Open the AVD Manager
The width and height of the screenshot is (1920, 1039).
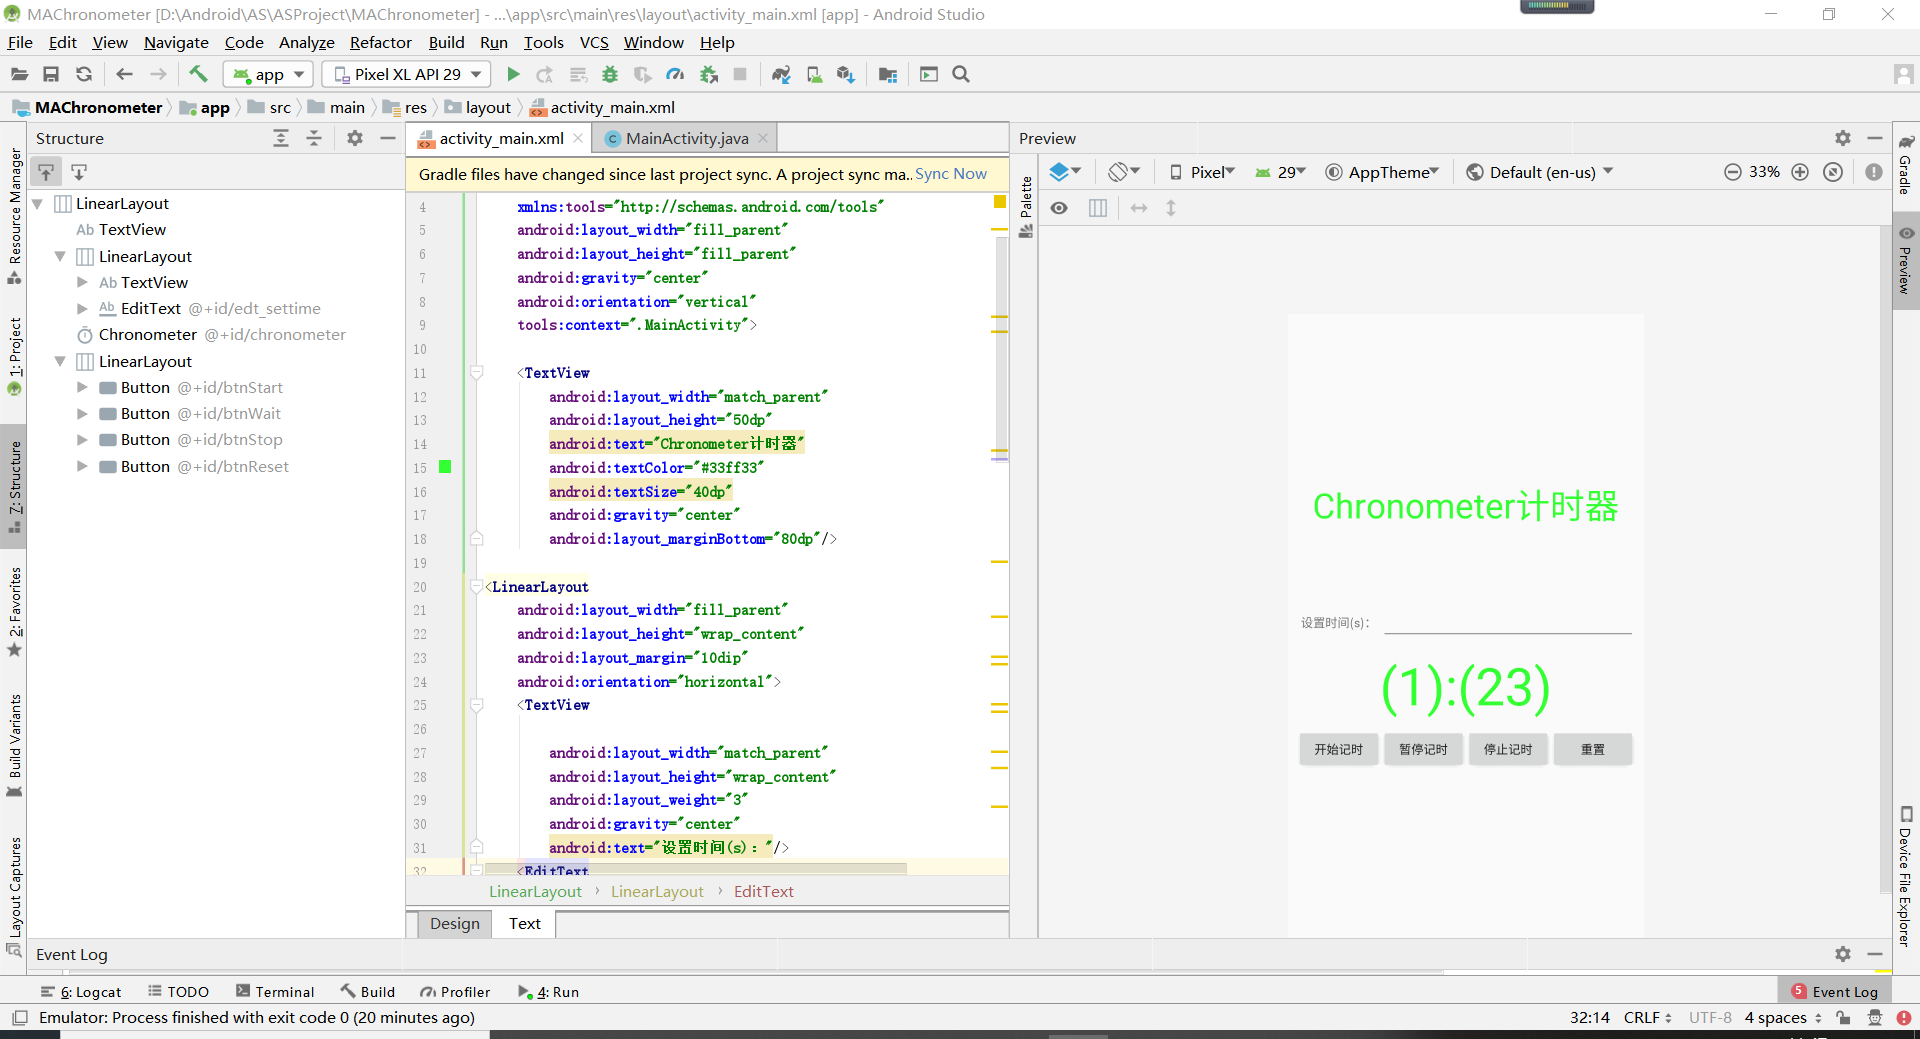[x=815, y=74]
